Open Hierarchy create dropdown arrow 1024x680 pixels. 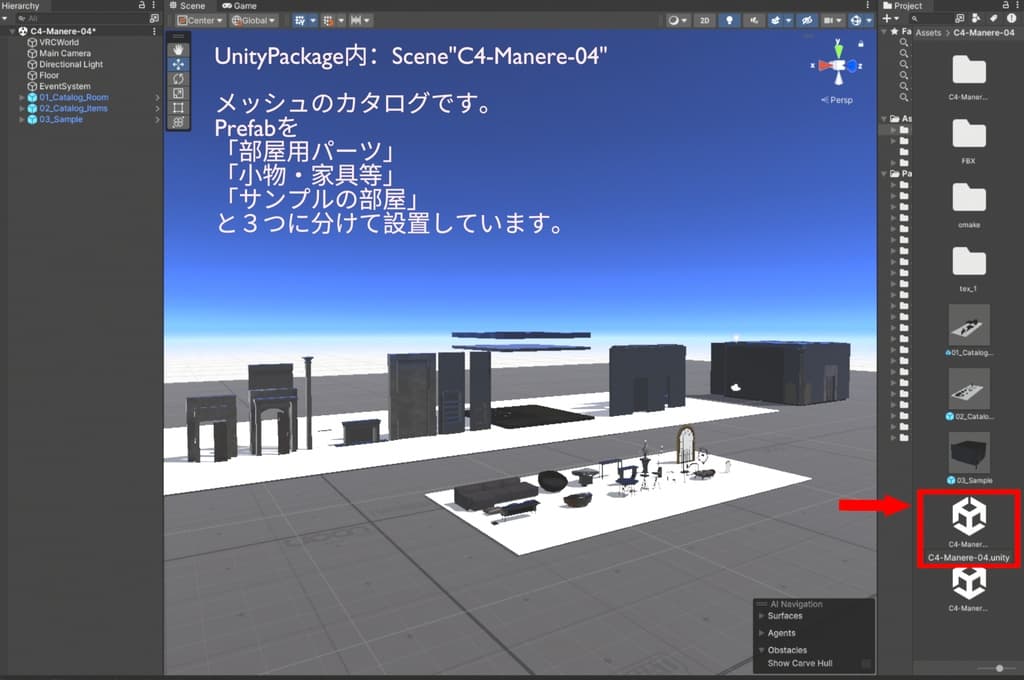[x=5, y=18]
